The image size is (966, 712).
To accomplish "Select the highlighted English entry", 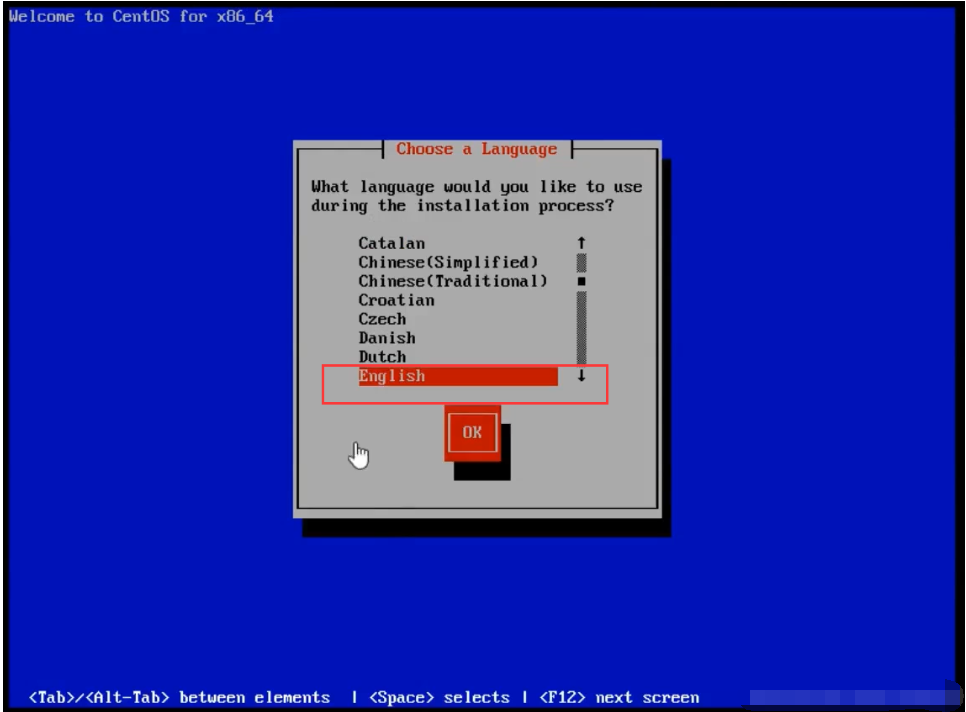I will [458, 376].
